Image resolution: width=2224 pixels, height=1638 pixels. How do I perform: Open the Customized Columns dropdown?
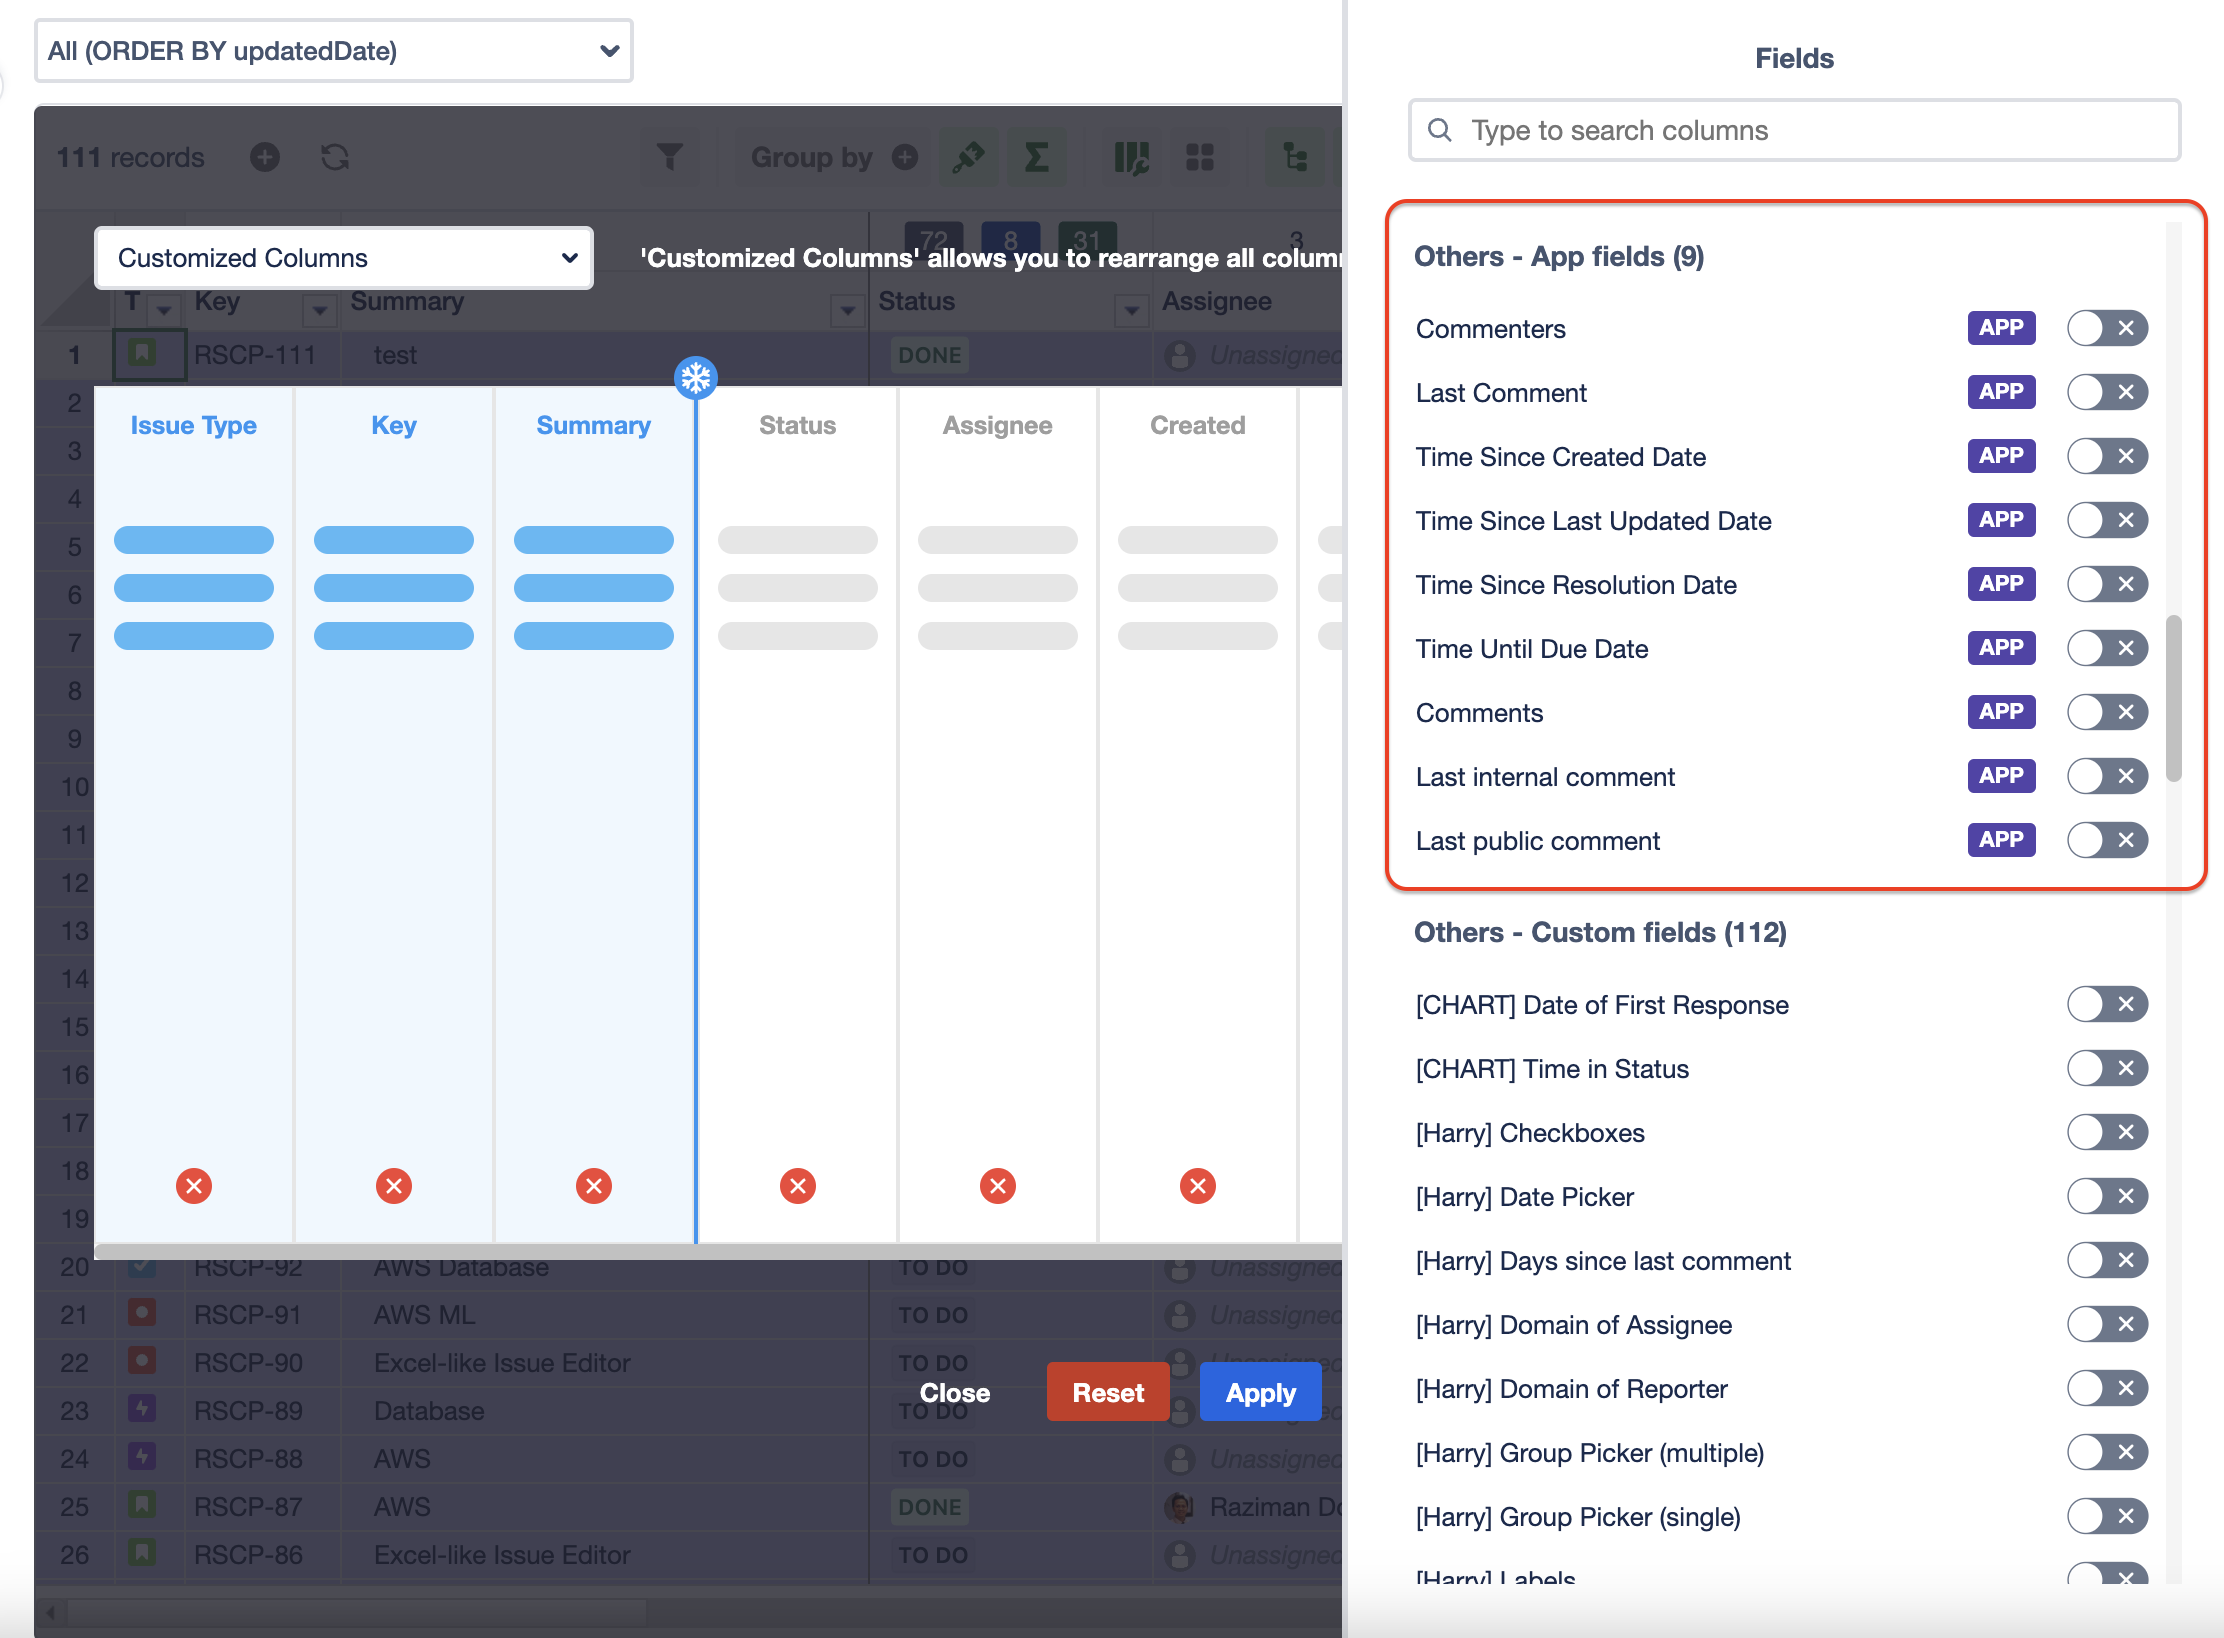(x=344, y=258)
